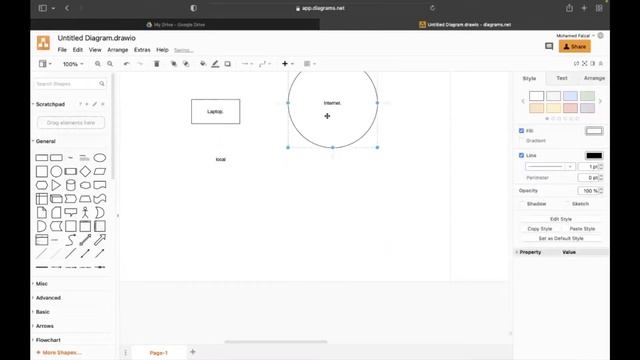Select the hexagon shape in General
This screenshot has width=640, height=360.
[x=42, y=185]
